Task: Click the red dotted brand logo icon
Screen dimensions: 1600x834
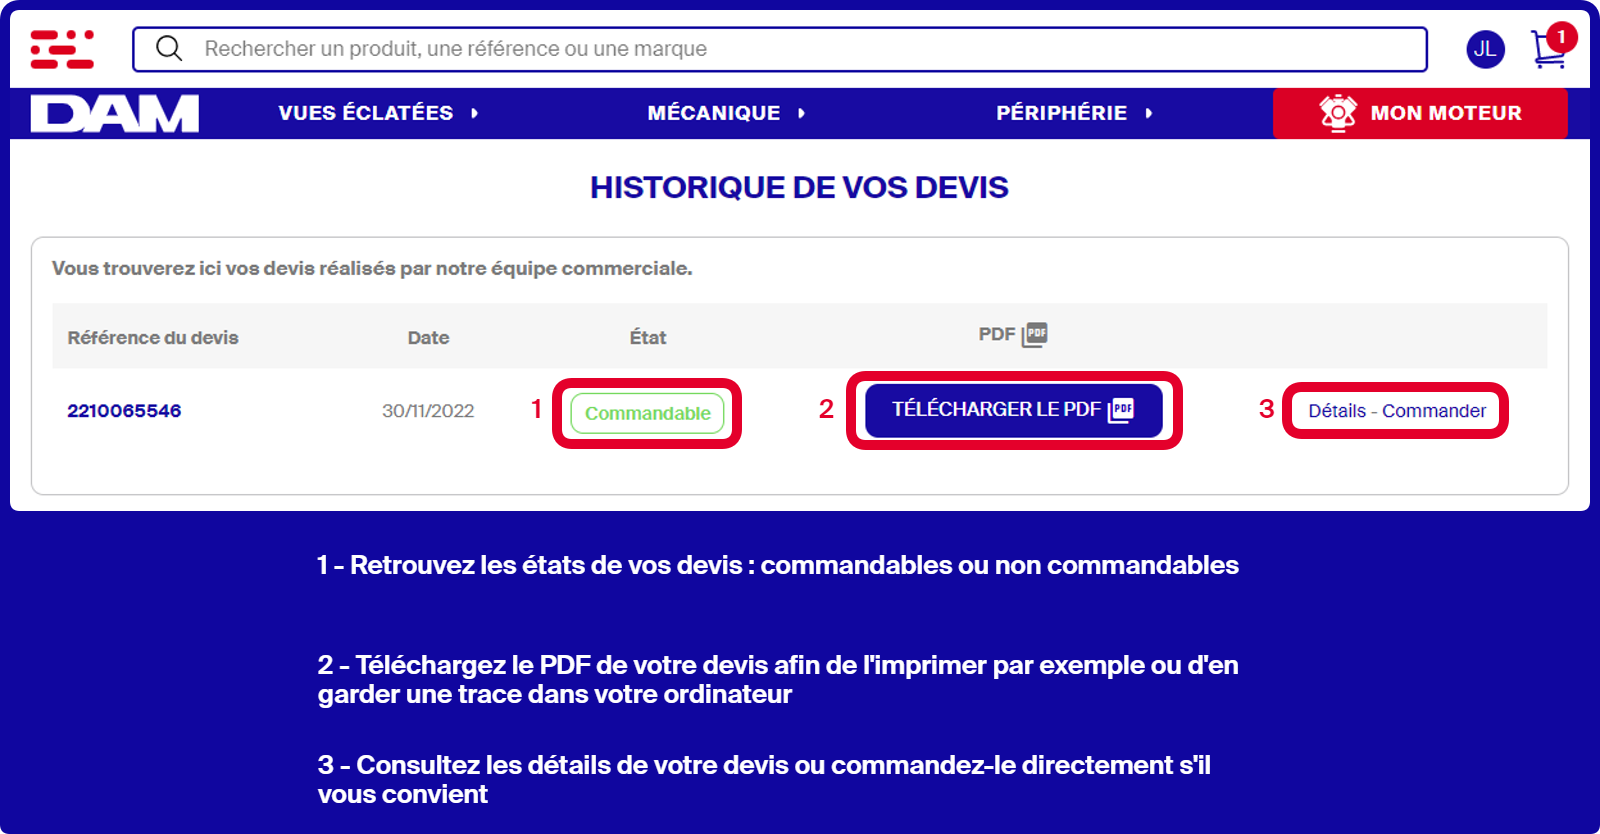Action: click(x=62, y=49)
